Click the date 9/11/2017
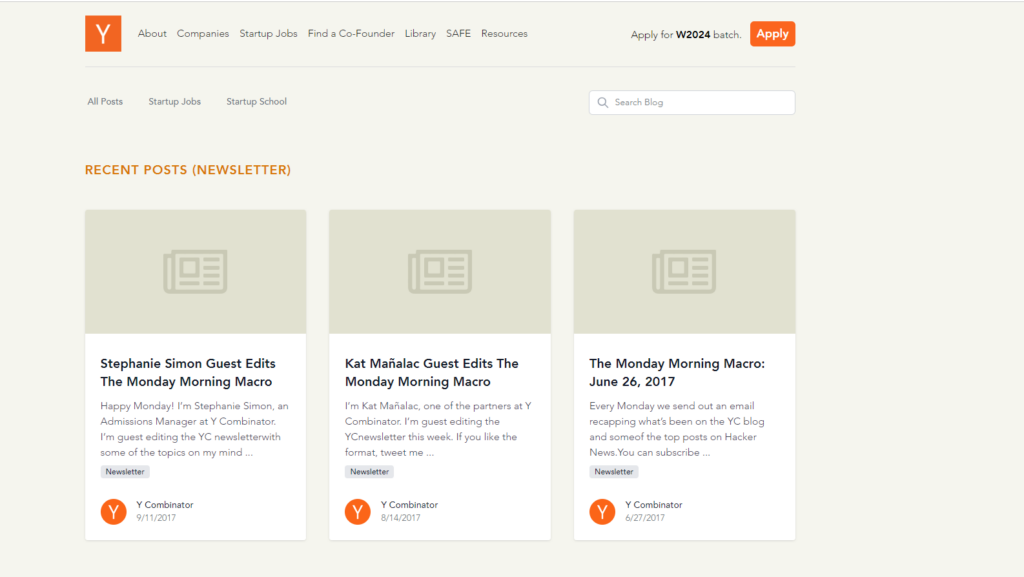 coord(156,518)
